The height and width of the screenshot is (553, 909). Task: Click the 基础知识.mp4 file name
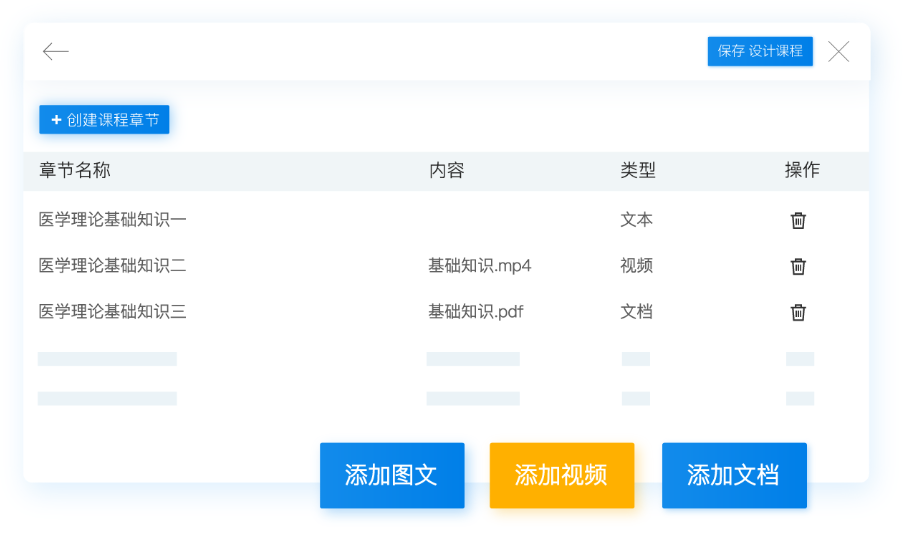(x=479, y=266)
